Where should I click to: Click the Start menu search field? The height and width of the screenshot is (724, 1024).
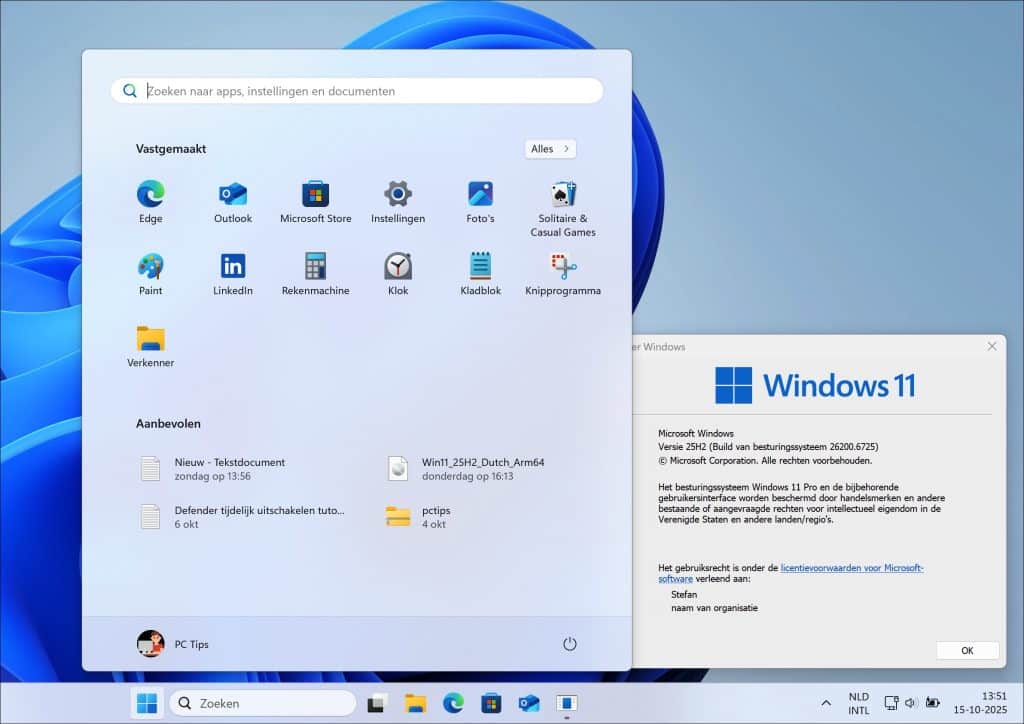[370, 91]
